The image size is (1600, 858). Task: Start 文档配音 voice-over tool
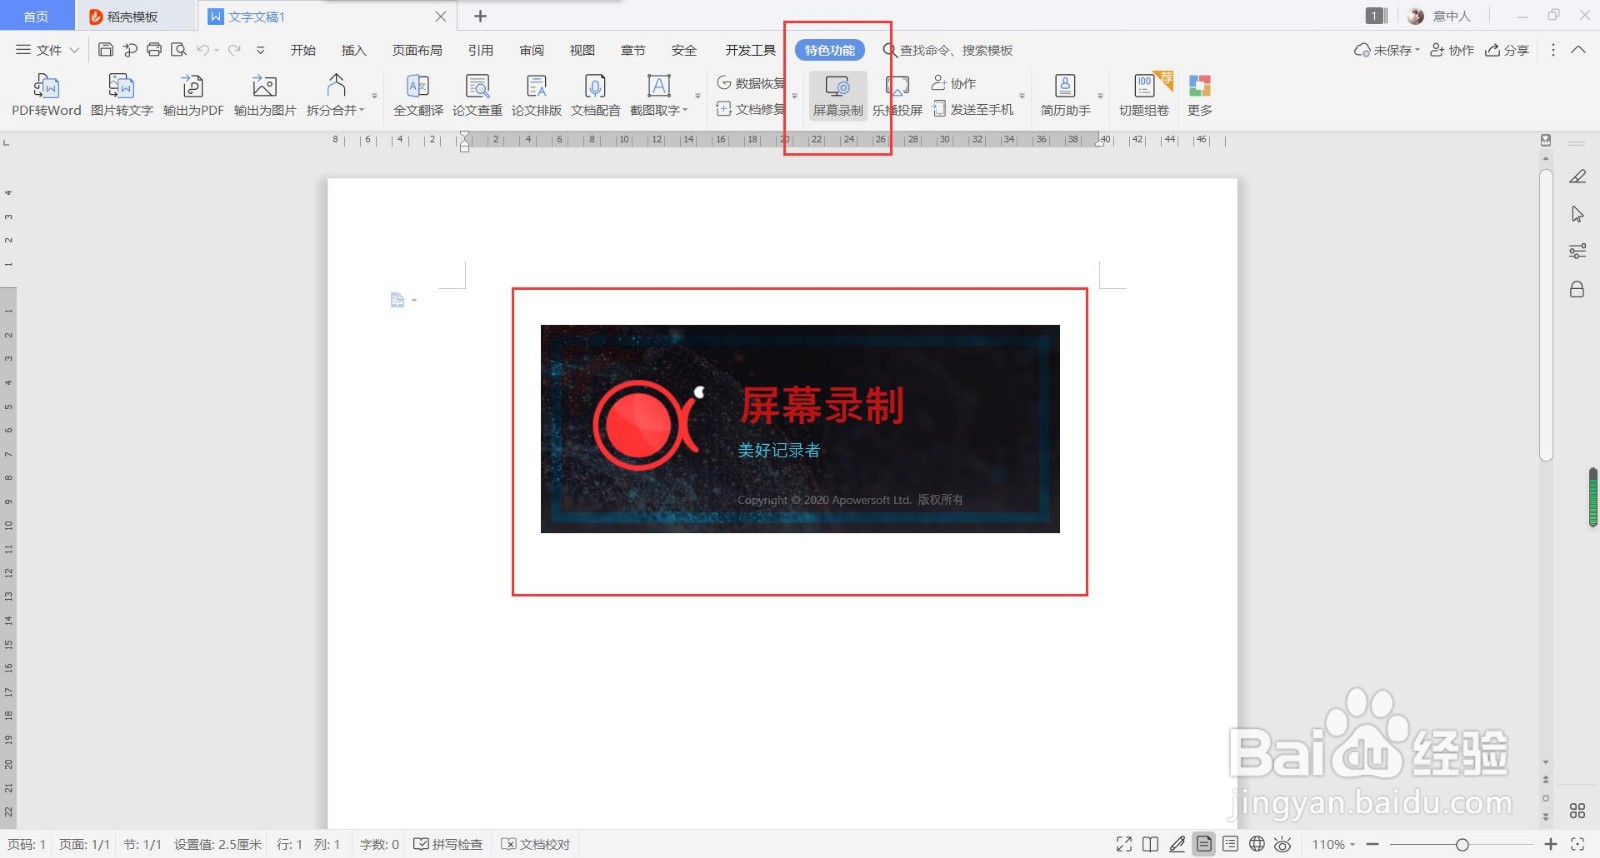pos(595,96)
